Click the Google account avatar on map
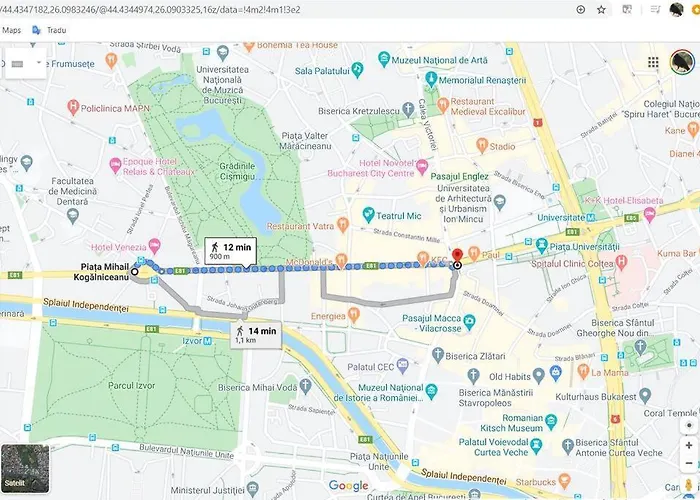700x500 pixels. (x=682, y=62)
